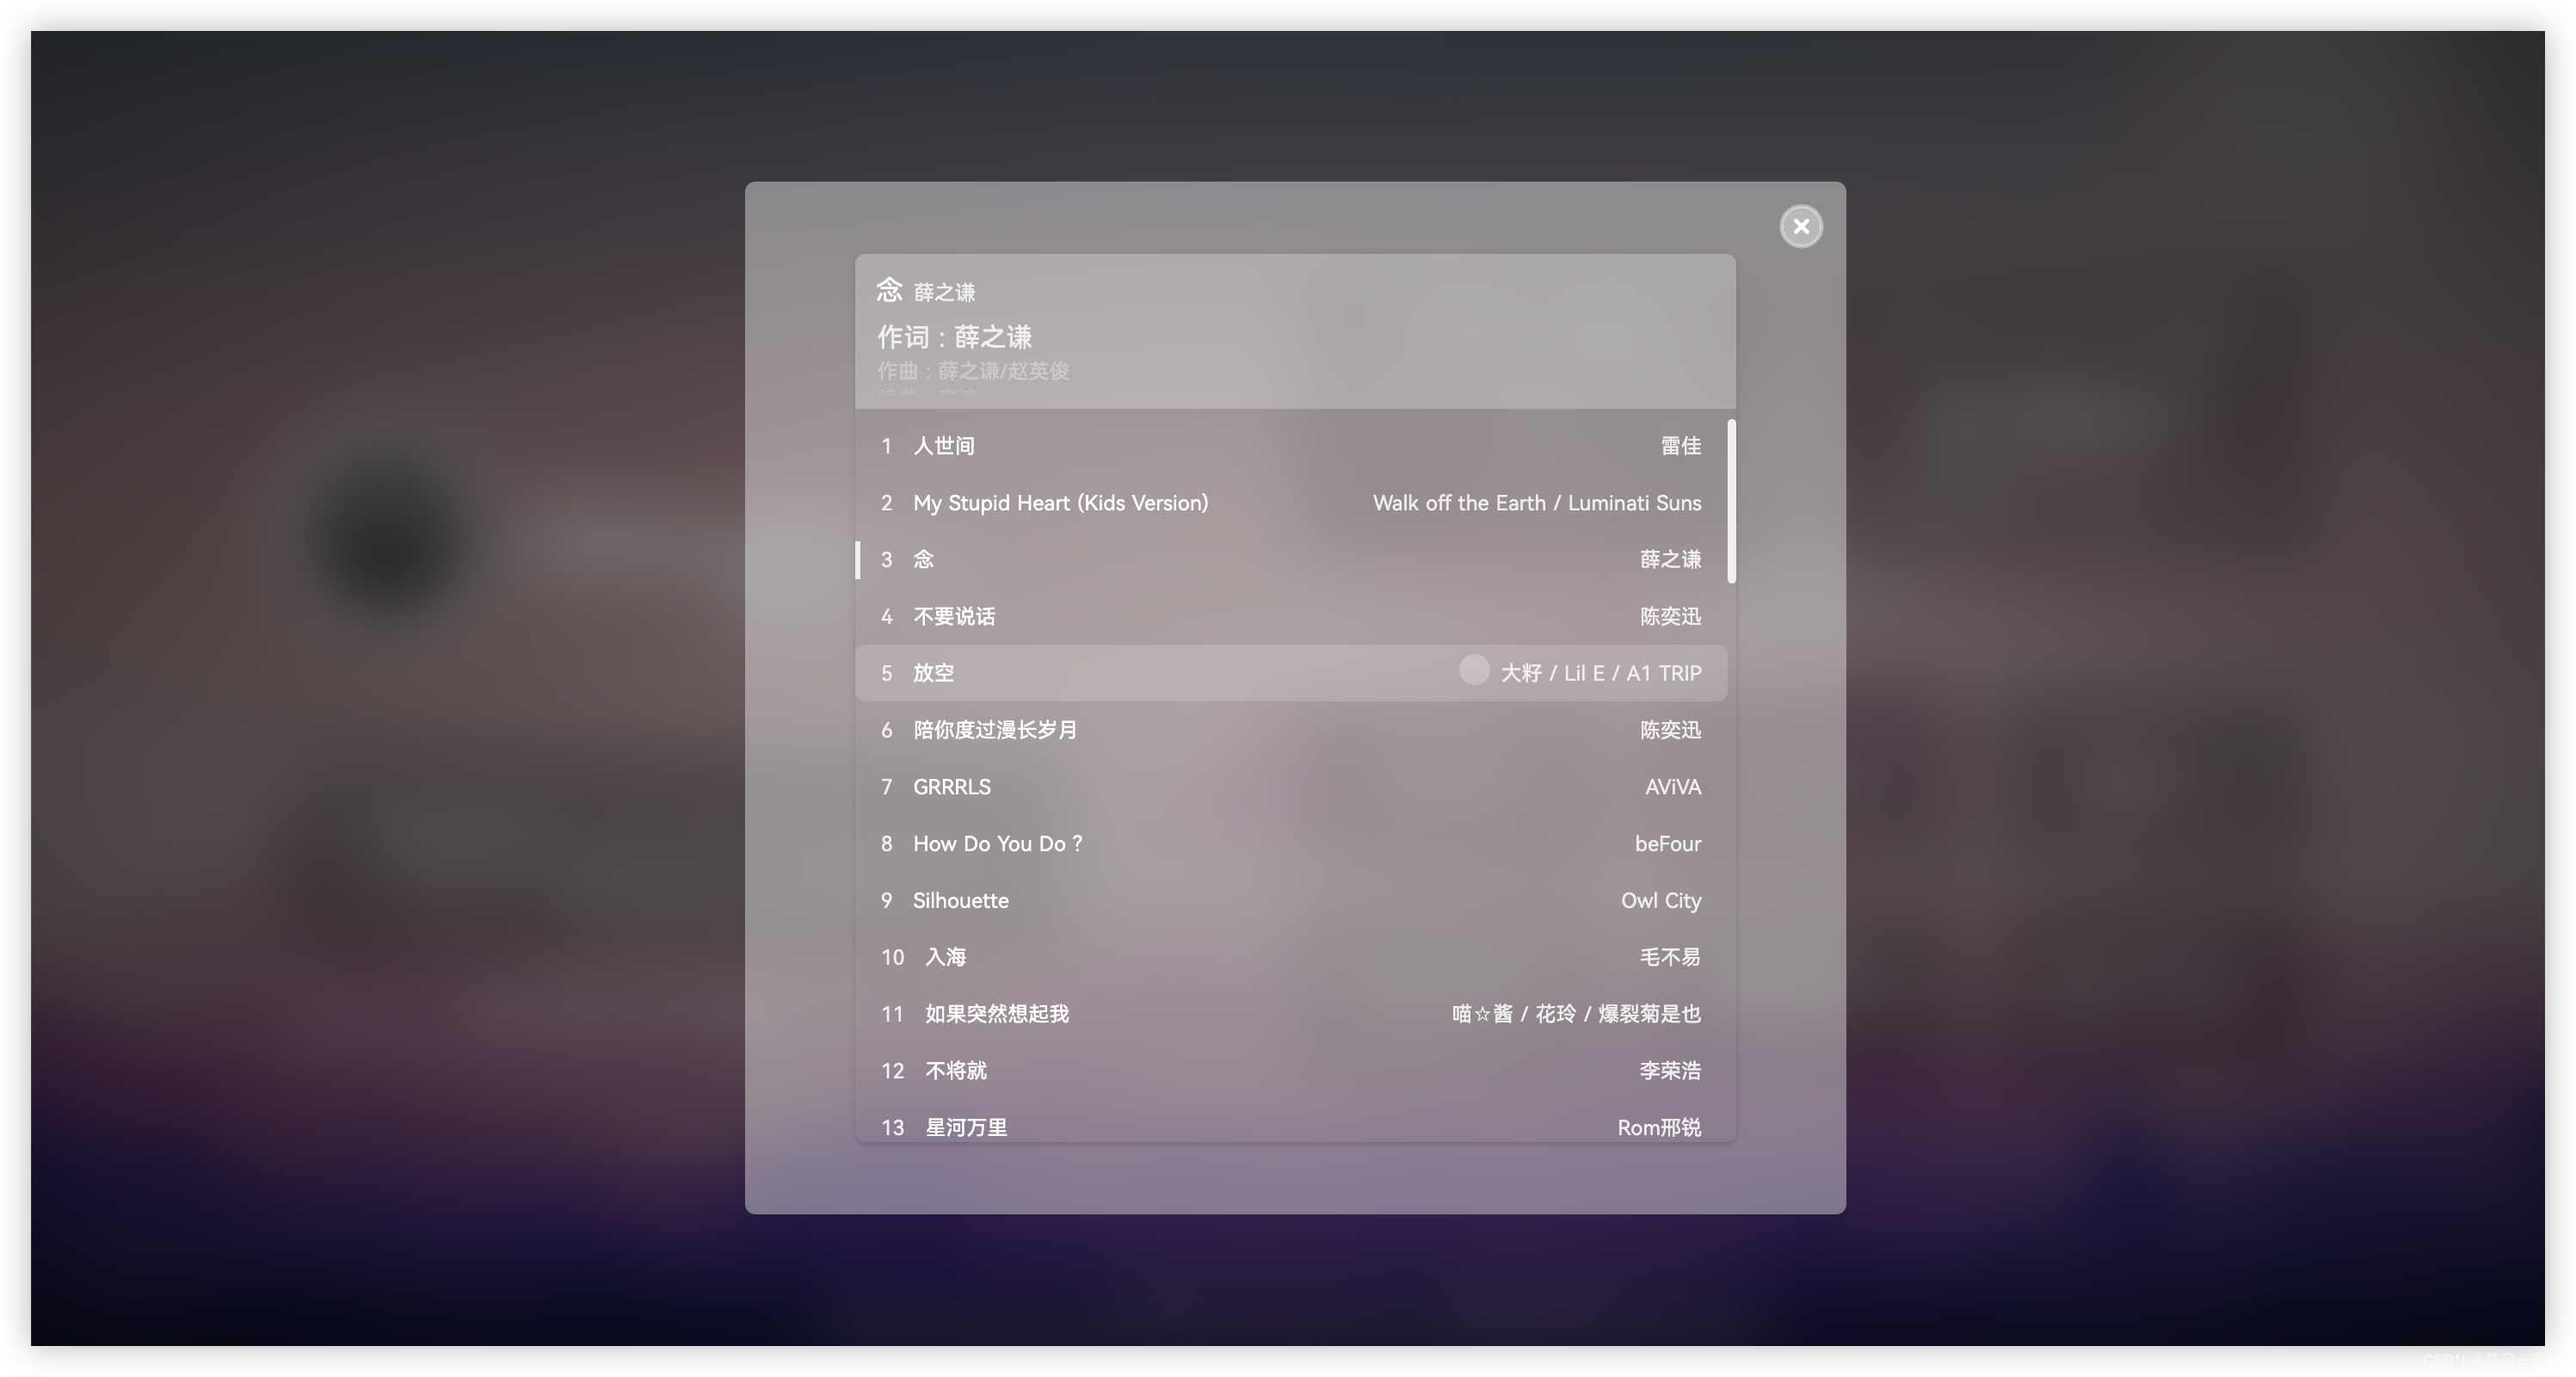Toggle playback for track 5 放空
Screen dimensions: 2576x1377
[1470, 671]
